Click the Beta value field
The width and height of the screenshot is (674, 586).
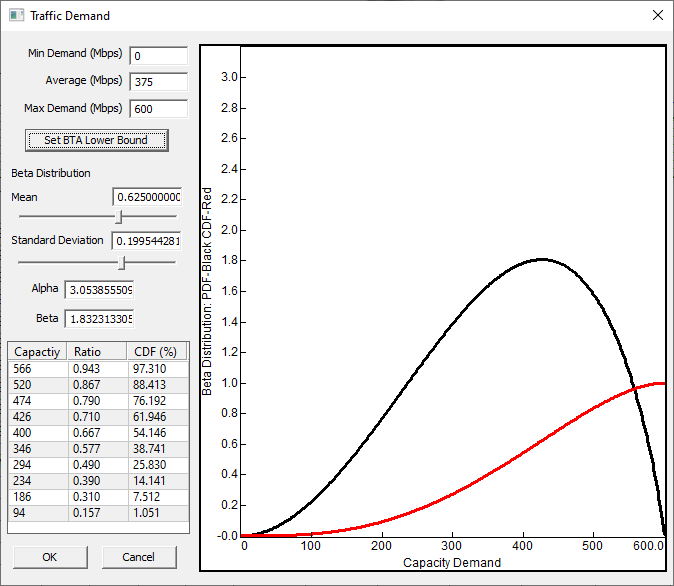(99, 319)
